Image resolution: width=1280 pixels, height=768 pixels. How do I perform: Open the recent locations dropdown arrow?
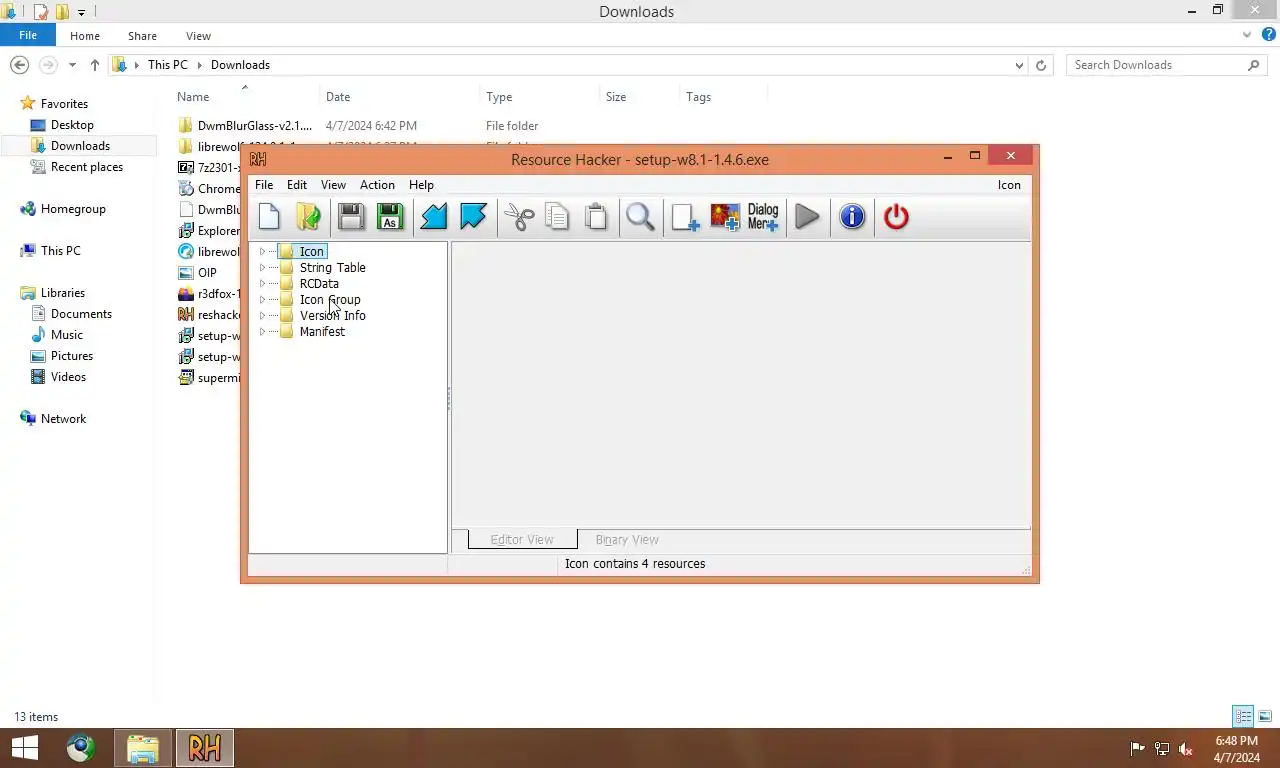coord(72,65)
